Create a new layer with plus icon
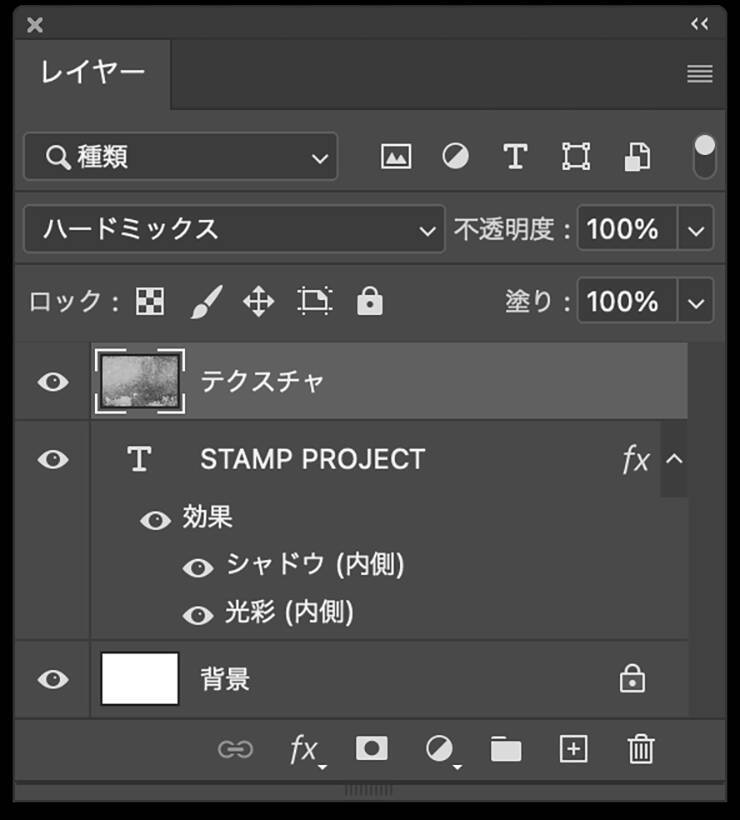Image resolution: width=740 pixels, height=820 pixels. pyautogui.click(x=573, y=748)
